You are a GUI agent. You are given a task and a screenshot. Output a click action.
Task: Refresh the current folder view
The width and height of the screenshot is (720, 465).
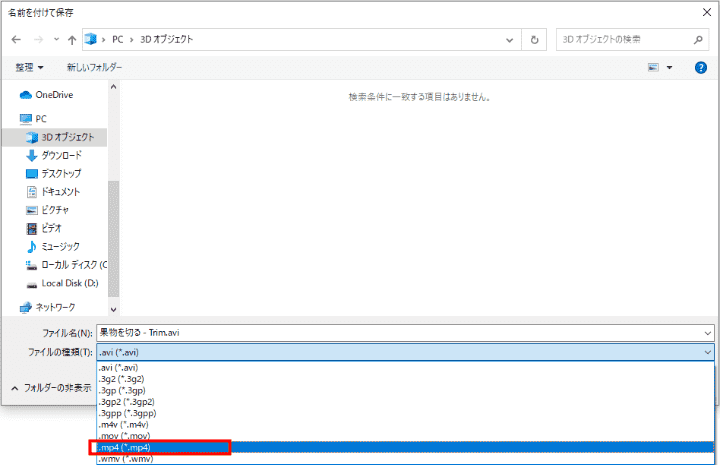(x=534, y=40)
